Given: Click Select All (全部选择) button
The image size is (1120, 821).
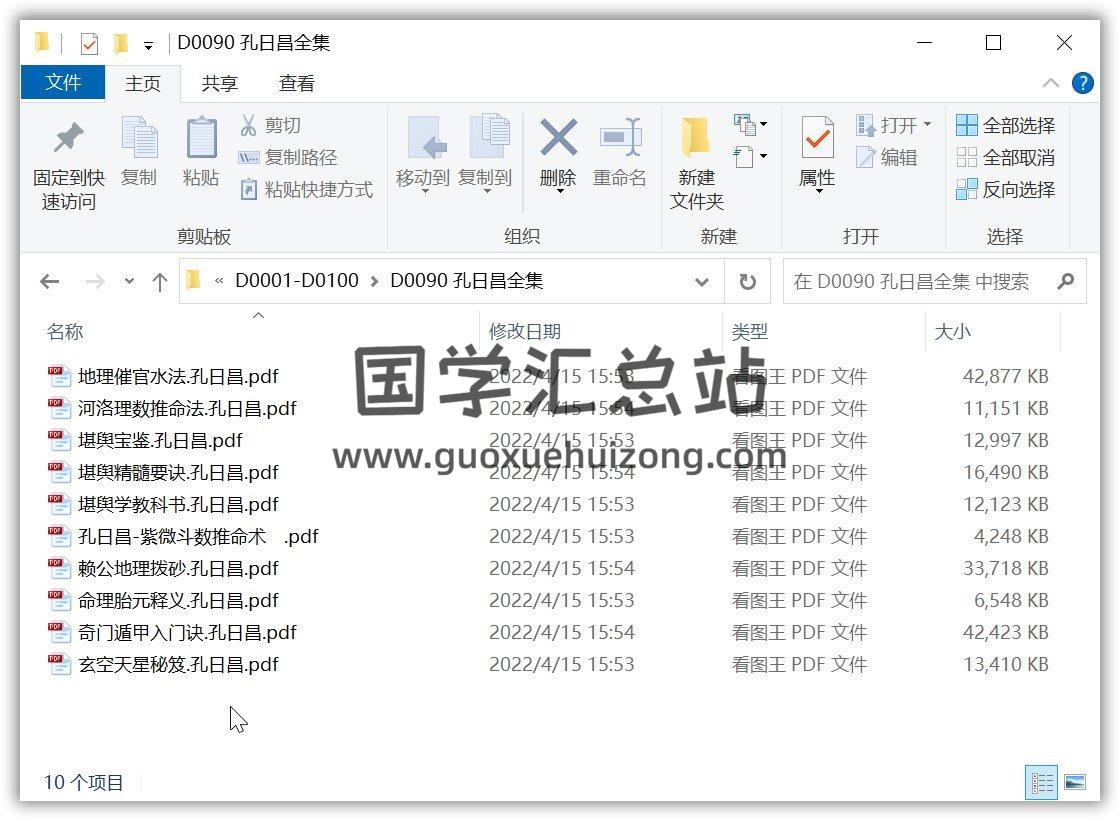Looking at the screenshot, I should pos(1006,126).
